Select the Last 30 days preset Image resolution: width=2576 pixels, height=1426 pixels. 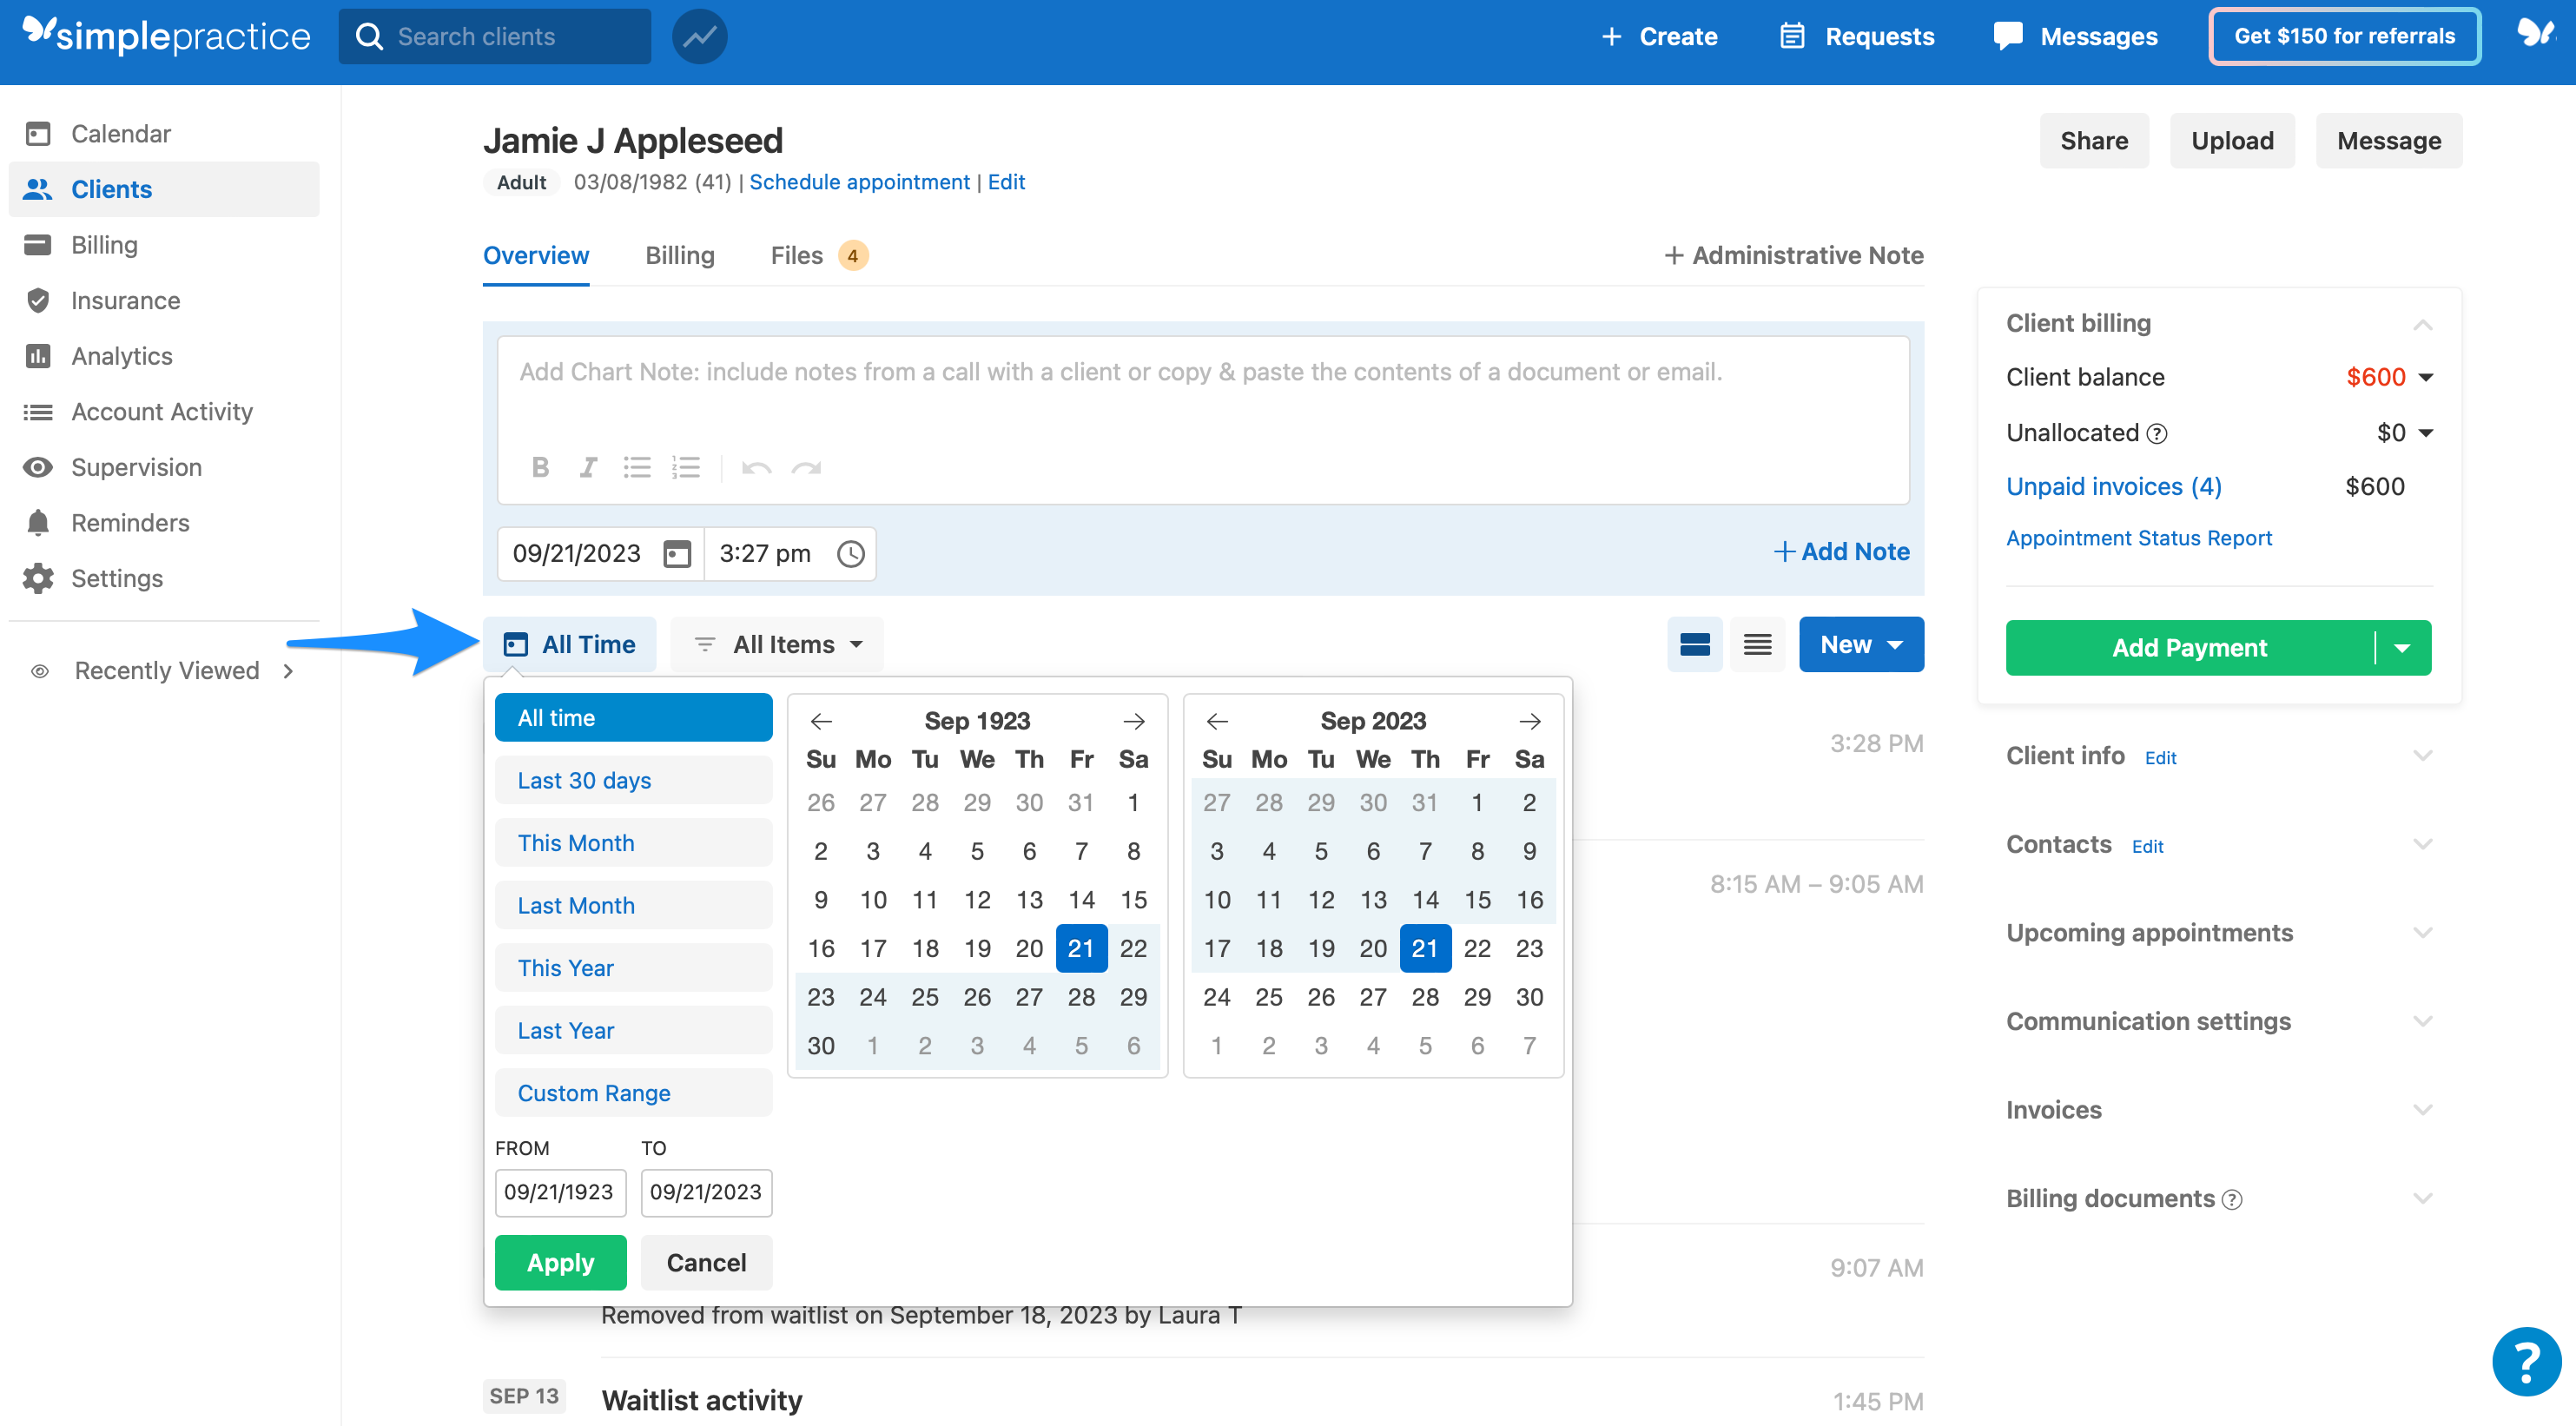click(x=633, y=780)
